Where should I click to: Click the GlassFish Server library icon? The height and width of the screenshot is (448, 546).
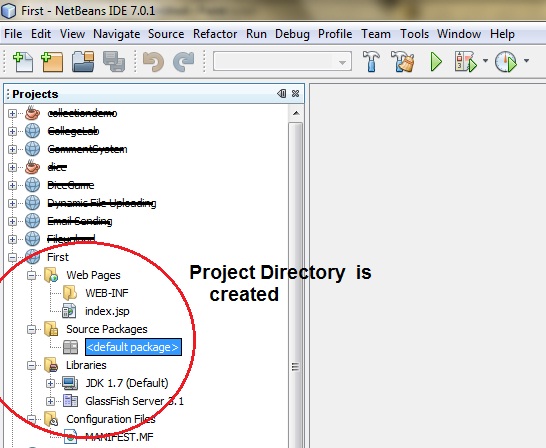click(x=70, y=401)
